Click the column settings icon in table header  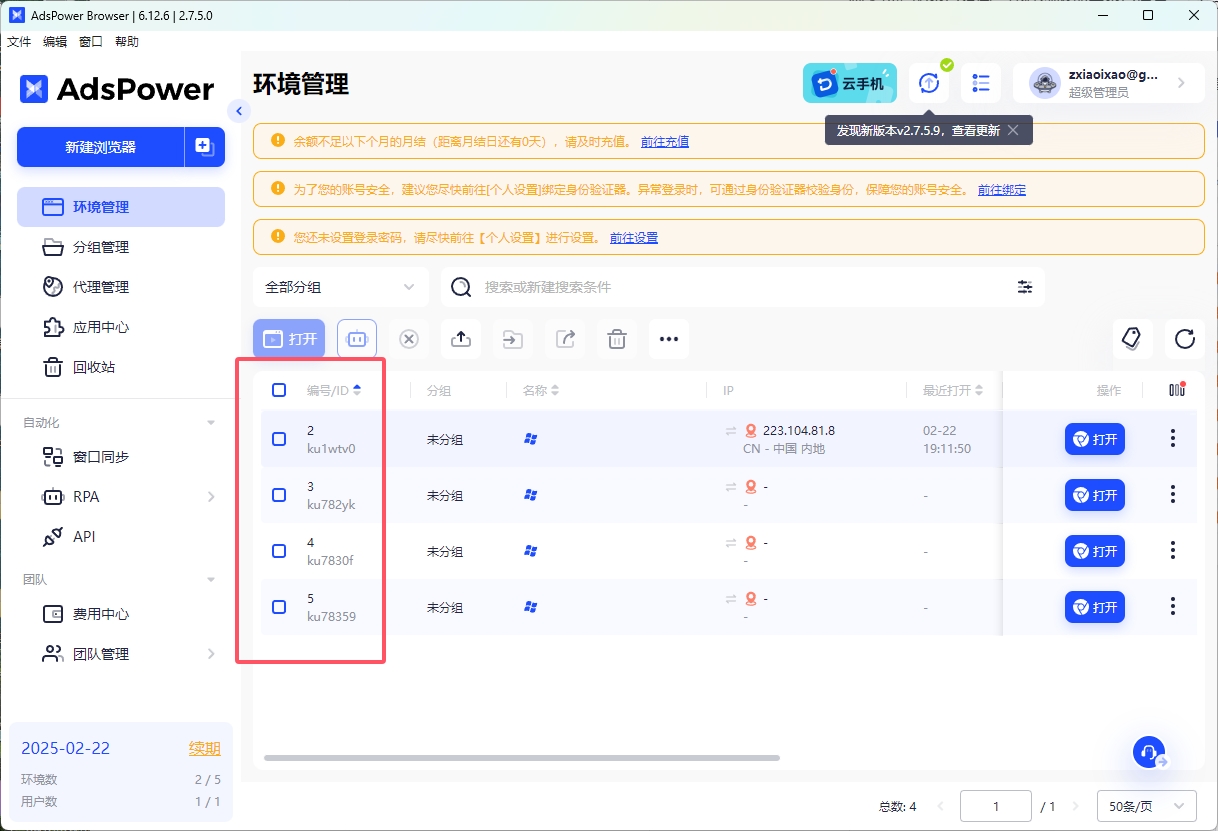1176,390
